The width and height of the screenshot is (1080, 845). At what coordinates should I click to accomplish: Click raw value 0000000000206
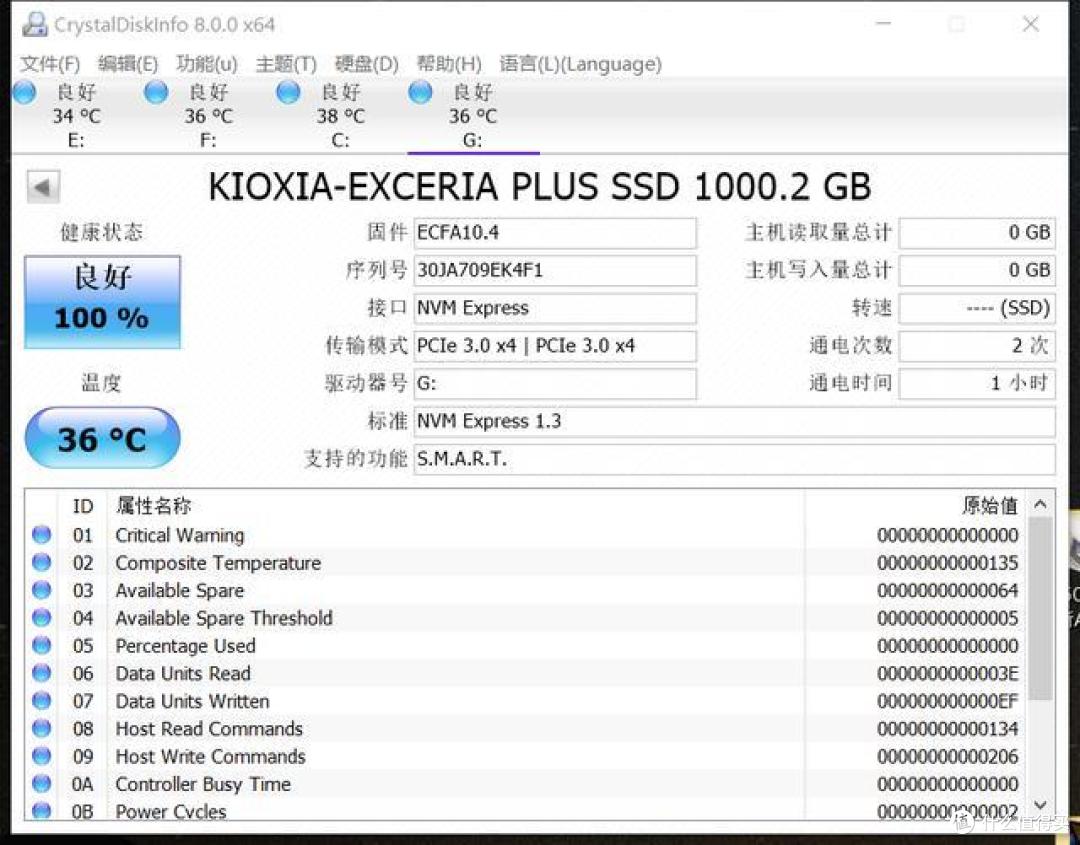pyautogui.click(x=948, y=756)
